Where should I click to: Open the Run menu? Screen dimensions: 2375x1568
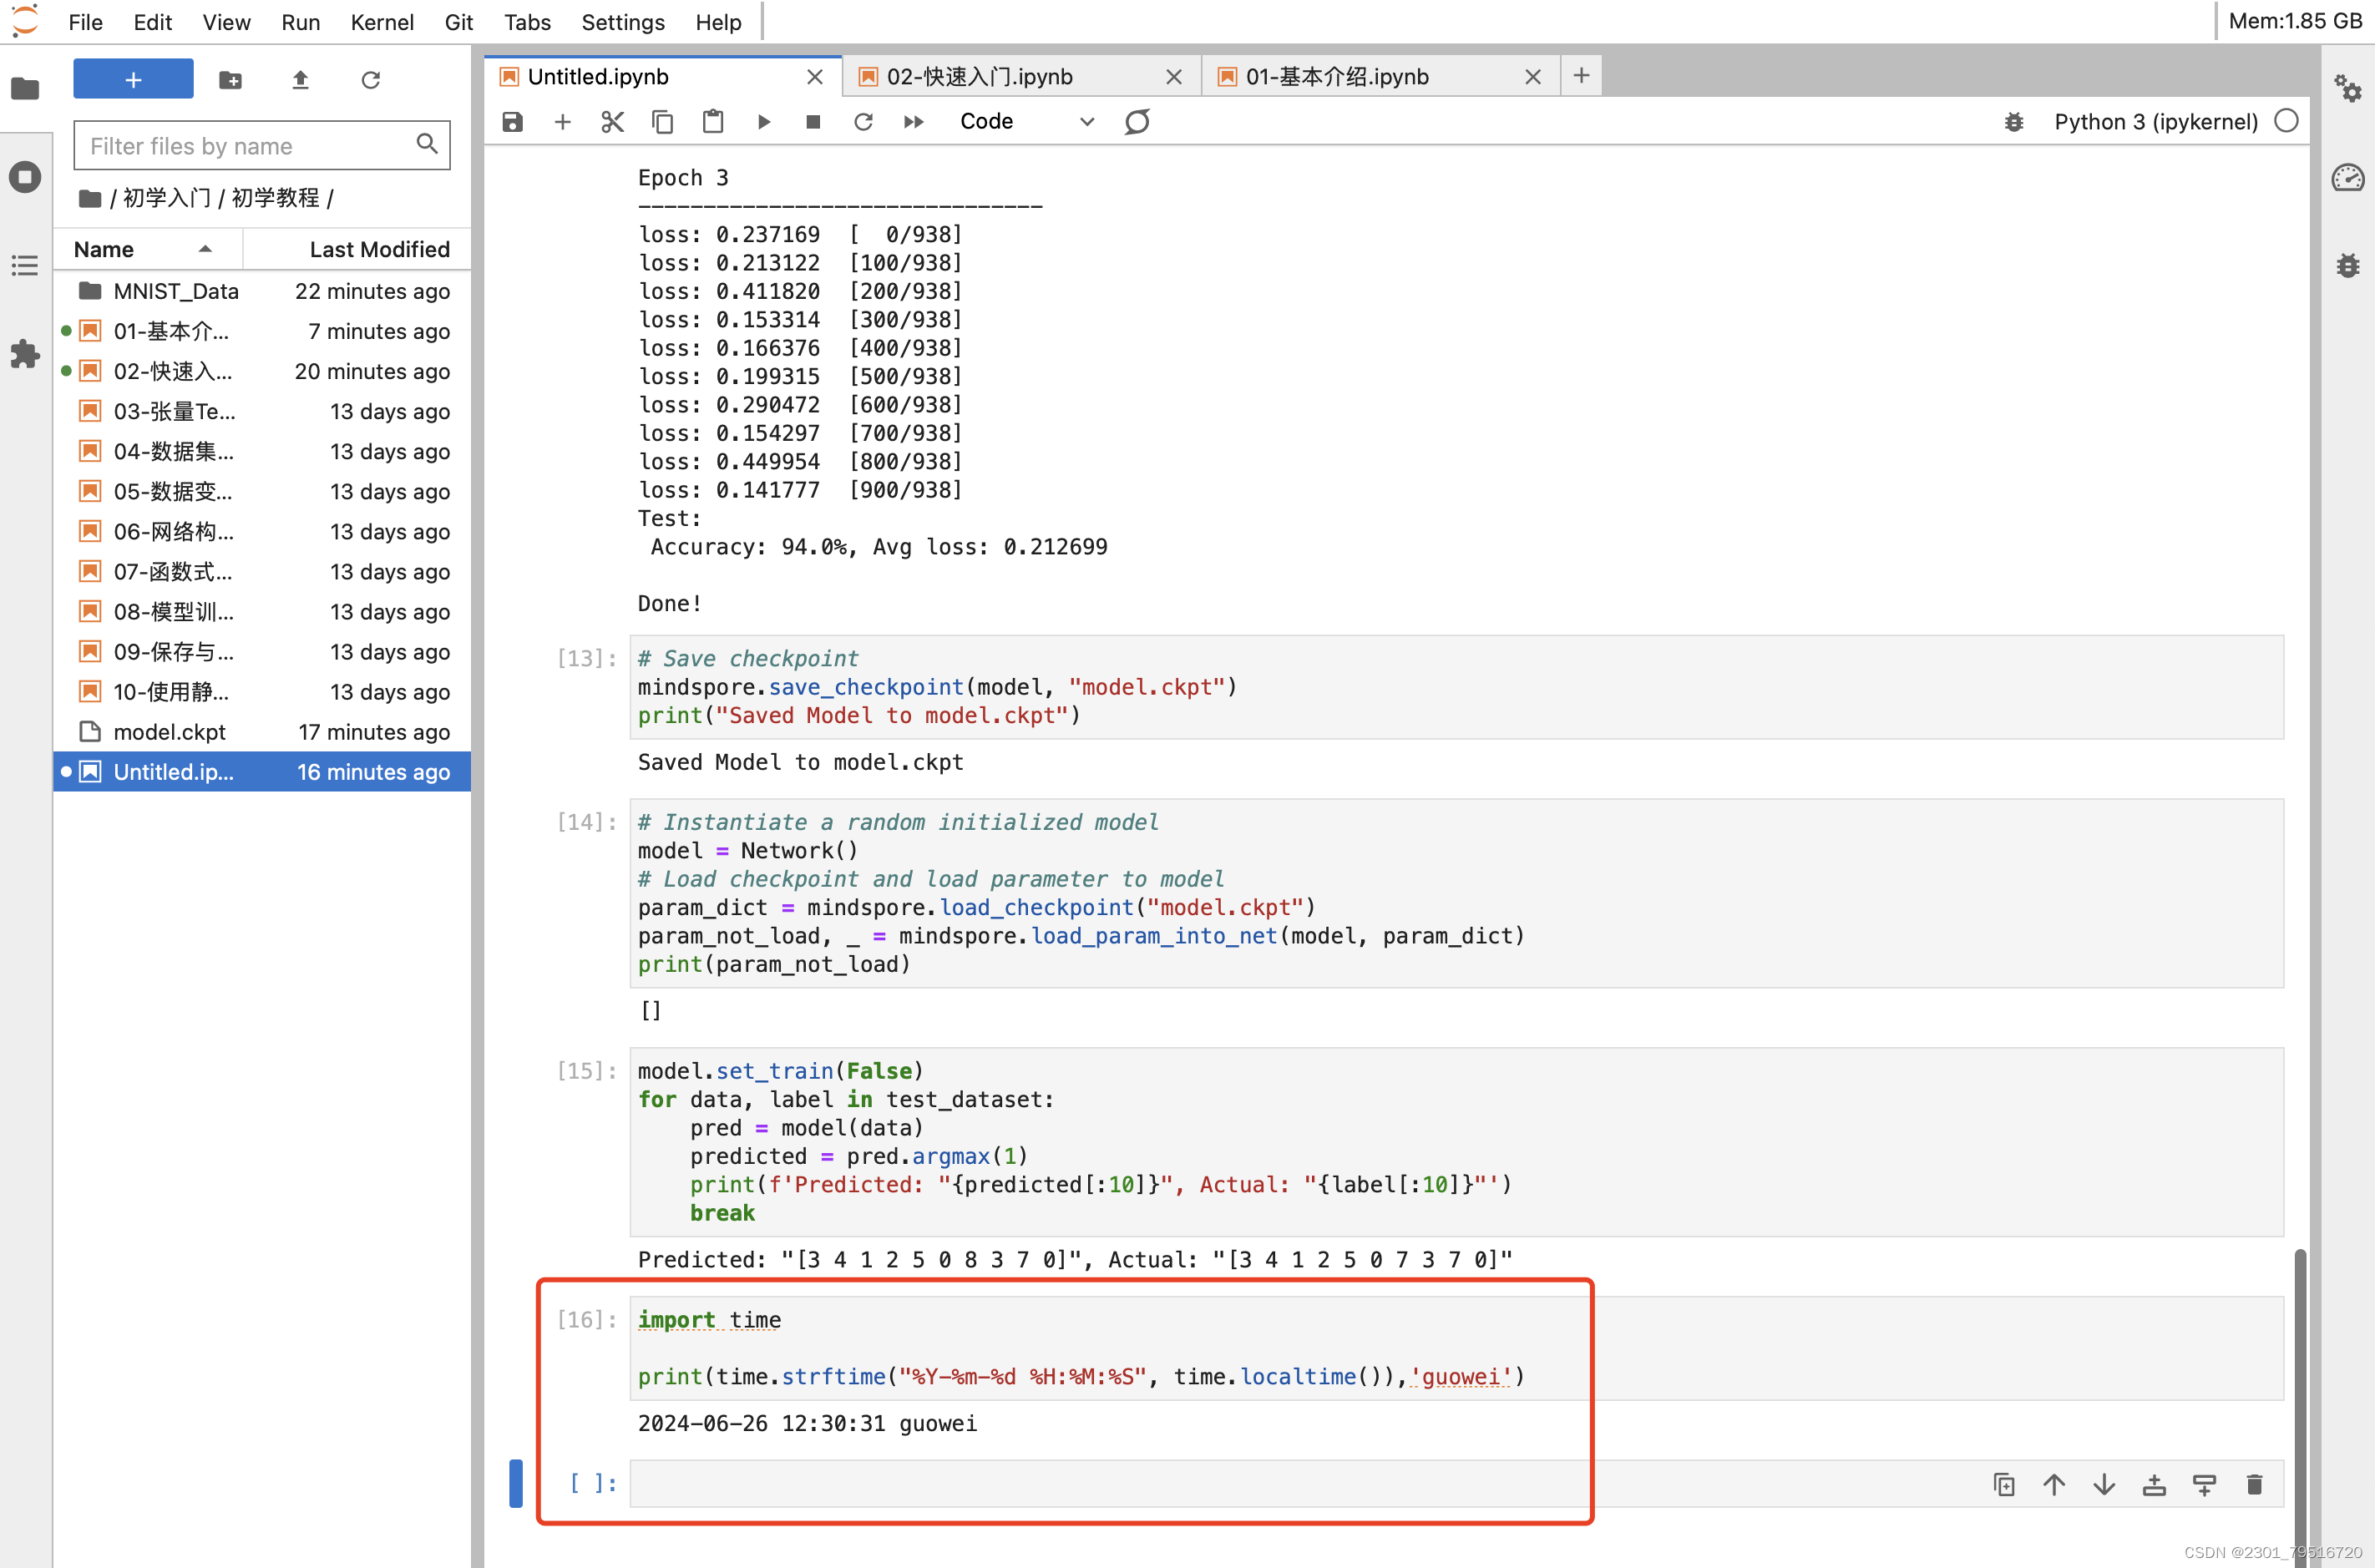pos(300,22)
